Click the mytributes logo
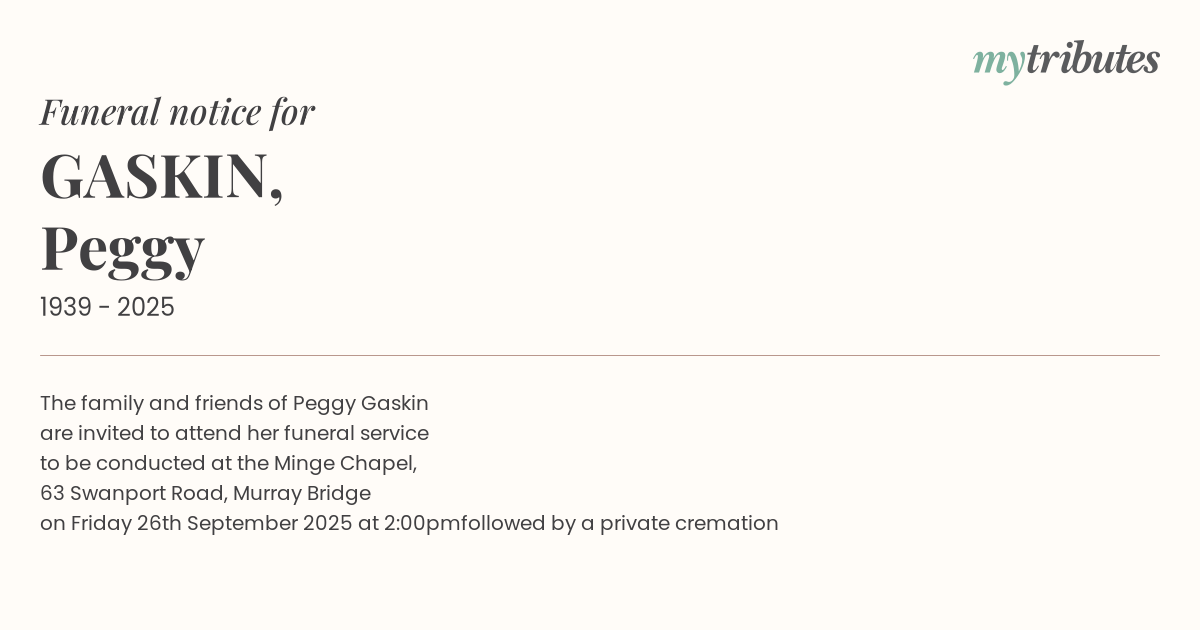This screenshot has height=630, width=1200. coord(1066,60)
